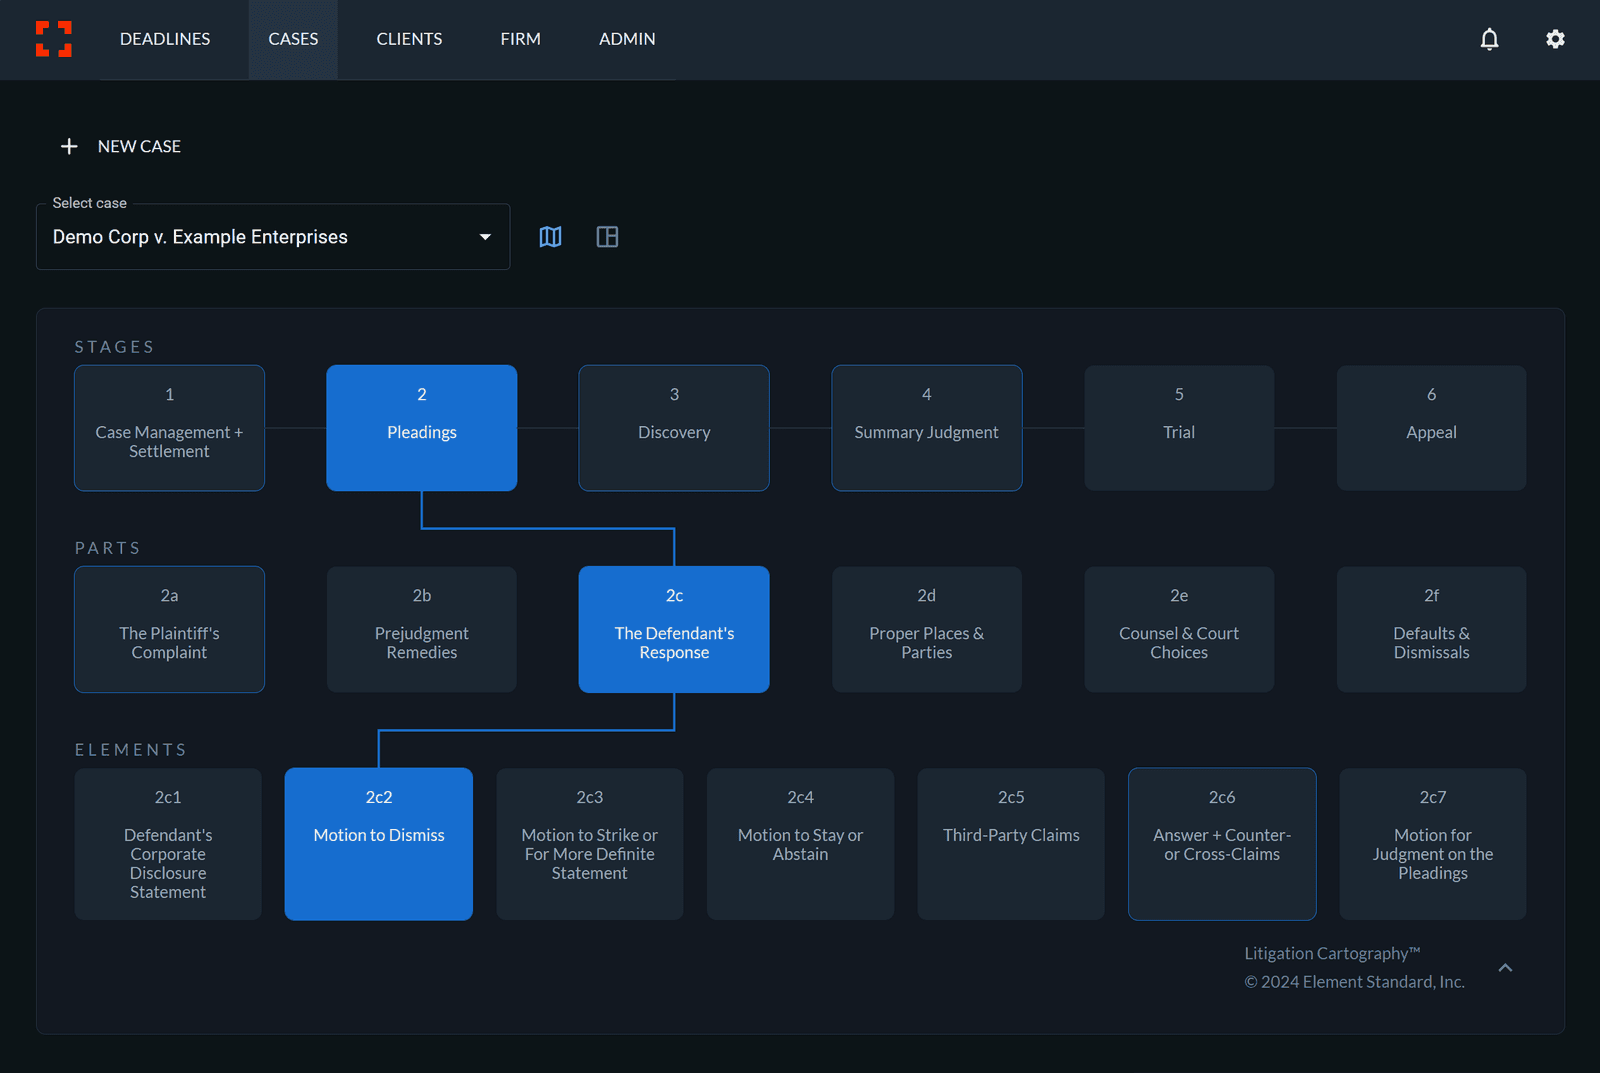
Task: Collapse footer with the up chevron
Action: [x=1505, y=968]
